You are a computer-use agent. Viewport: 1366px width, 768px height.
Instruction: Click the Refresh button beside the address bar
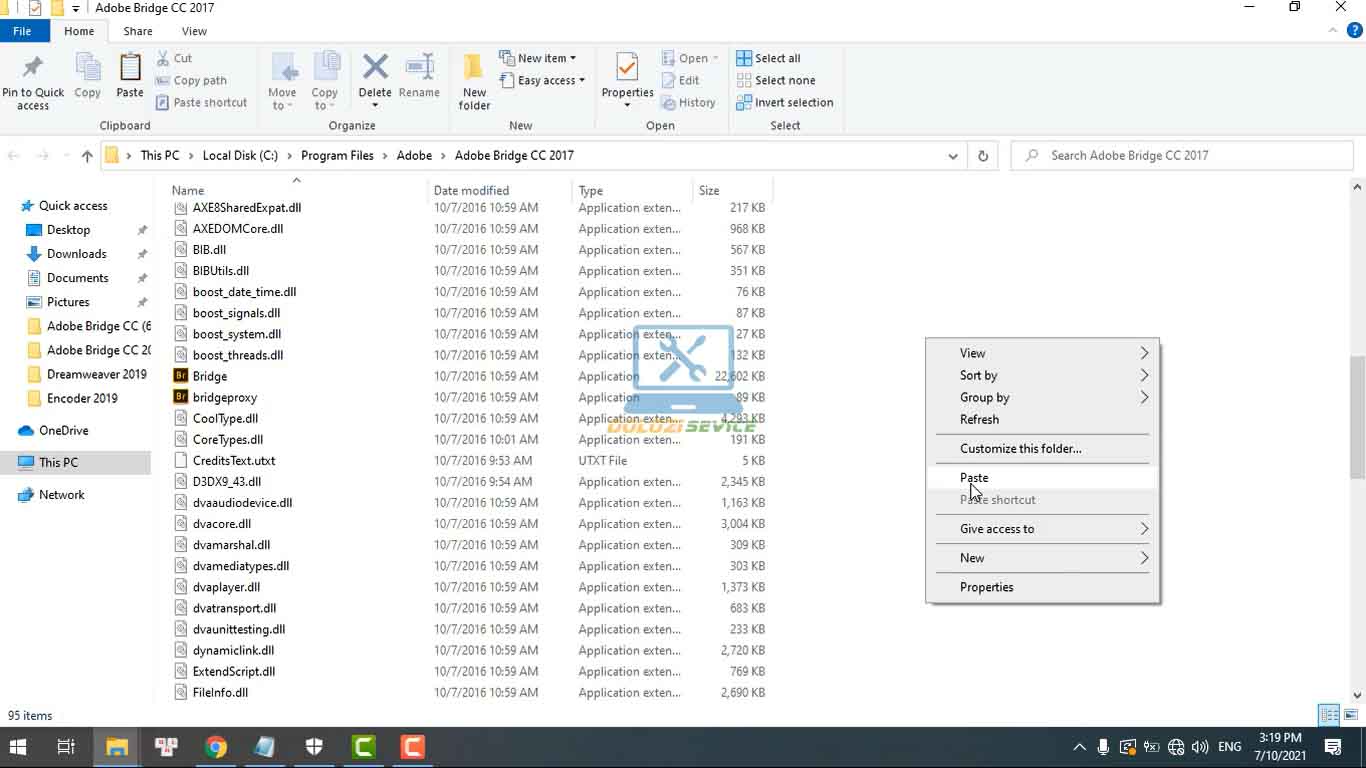(x=983, y=156)
